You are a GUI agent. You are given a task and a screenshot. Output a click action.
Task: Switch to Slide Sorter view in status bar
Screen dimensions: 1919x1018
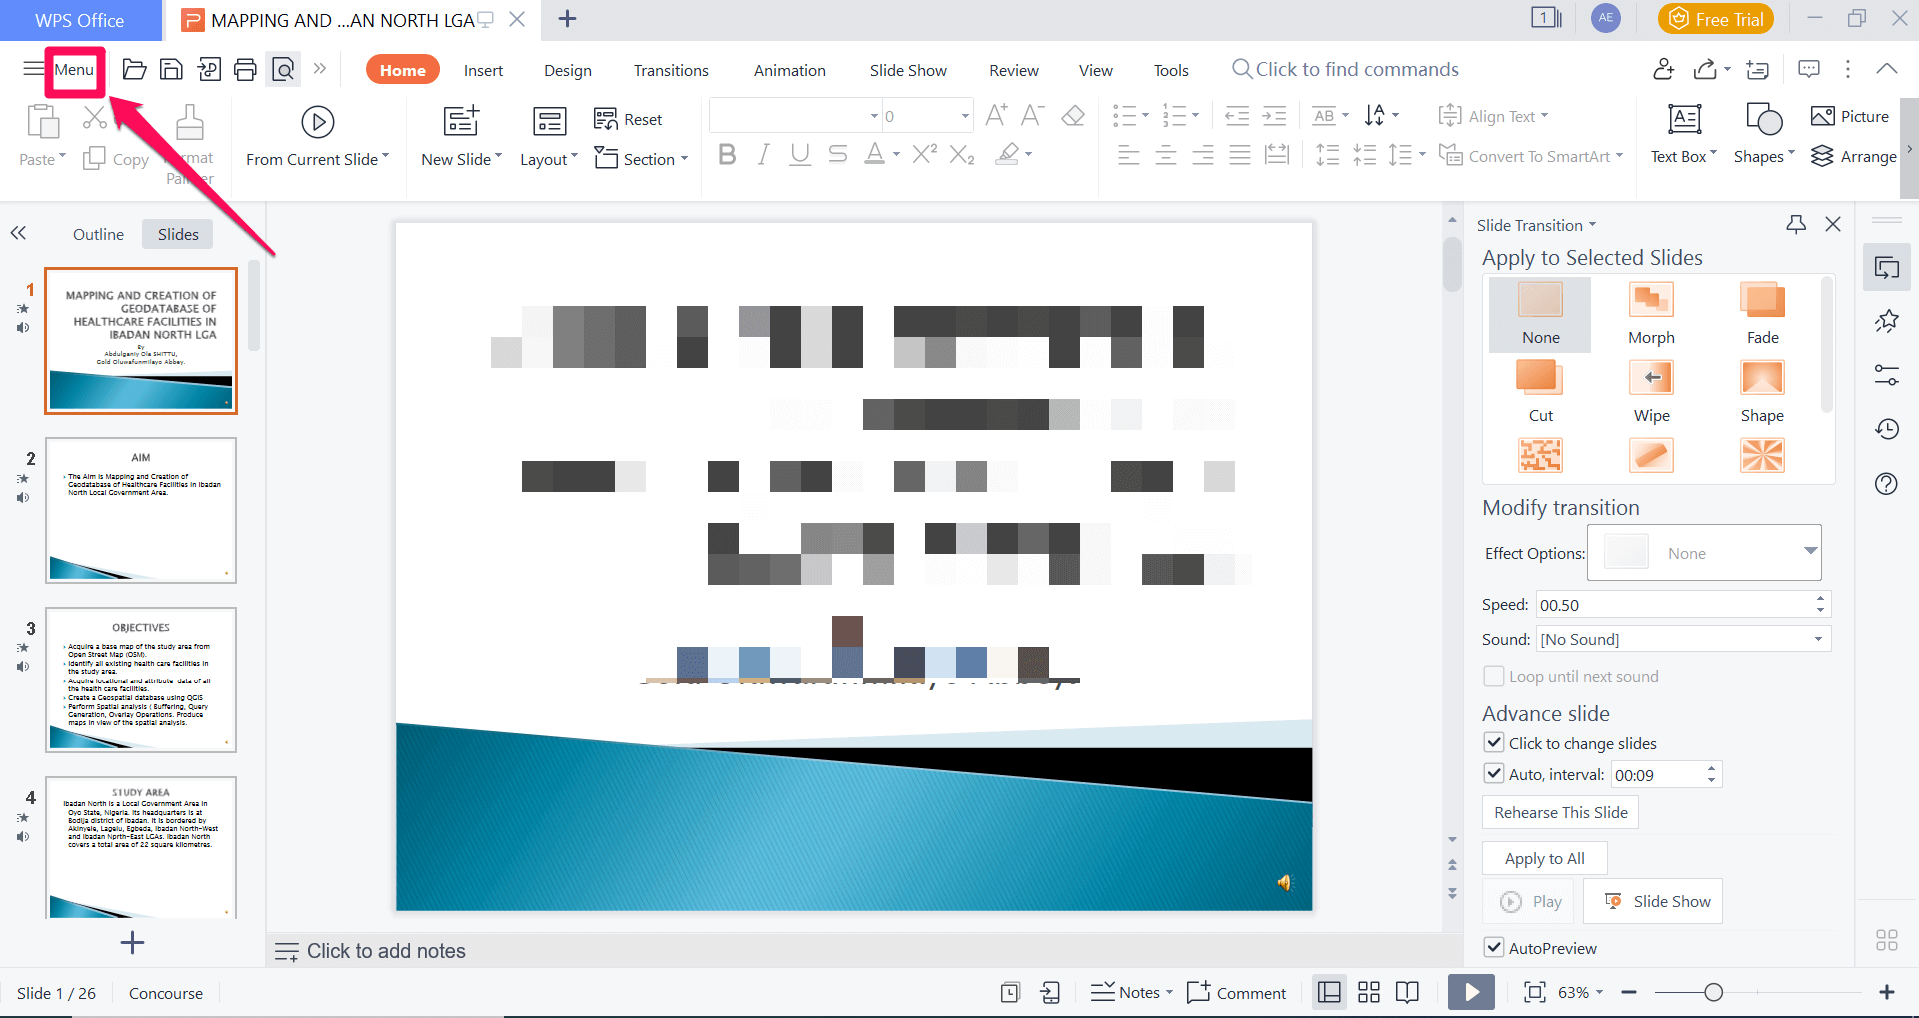click(x=1369, y=992)
